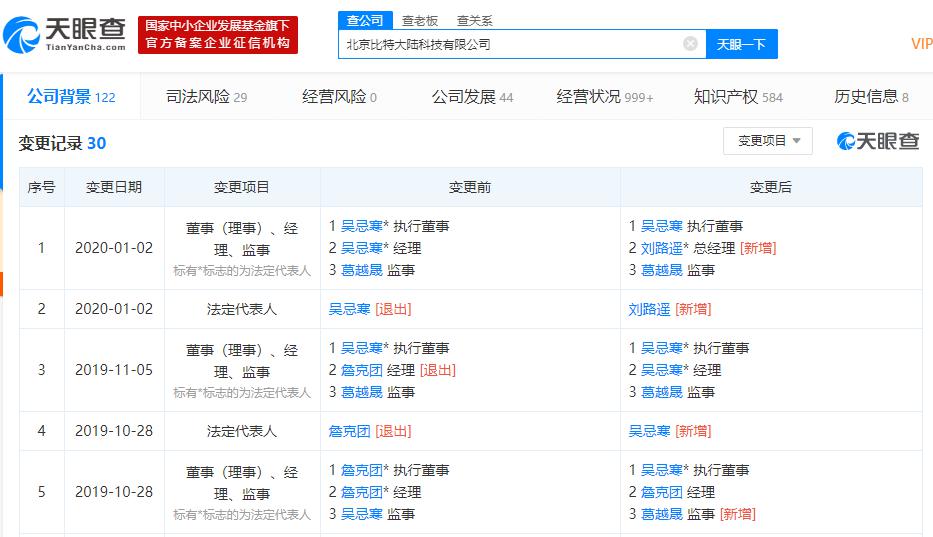Select the 公司发展 44 tab
This screenshot has height=537, width=933.
click(x=472, y=96)
